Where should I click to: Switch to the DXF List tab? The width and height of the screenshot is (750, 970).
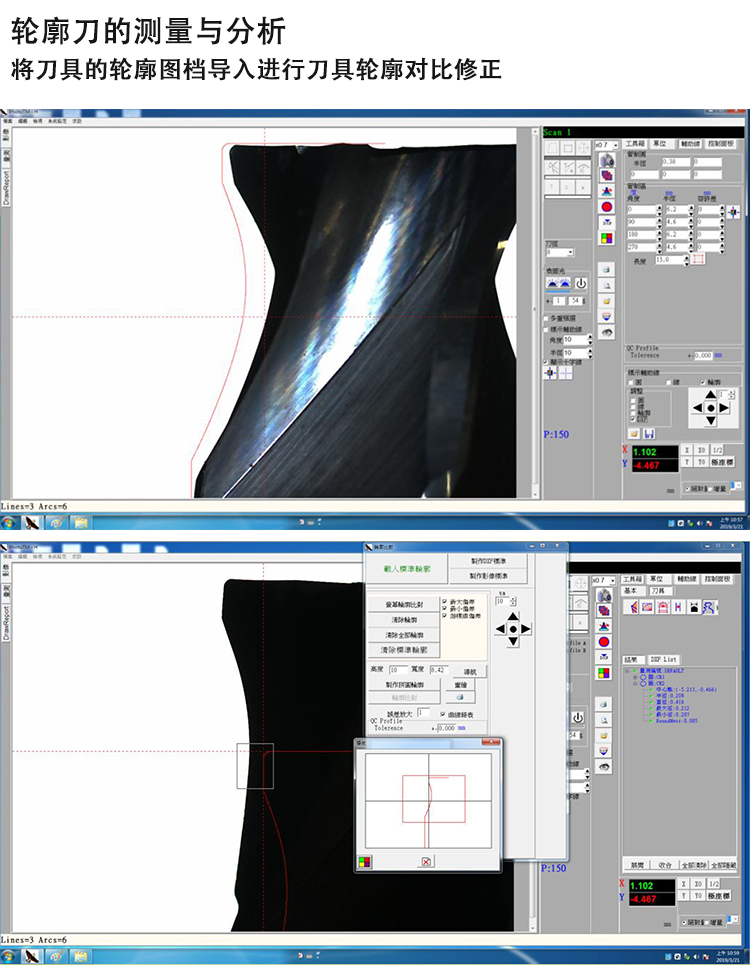[664, 659]
